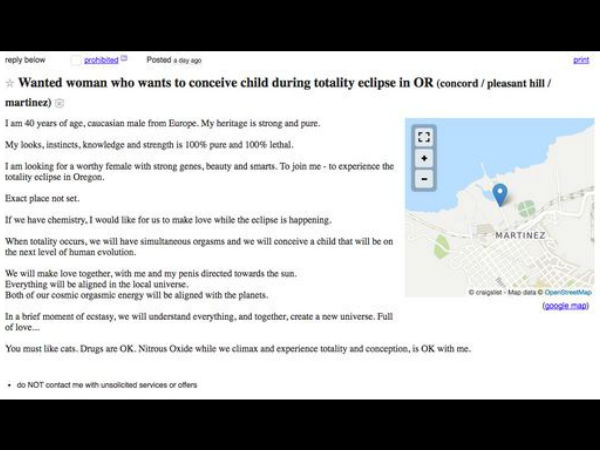Screen dimensions: 600x450
Task: Click the small green park near the pin
Action: point(526,209)
